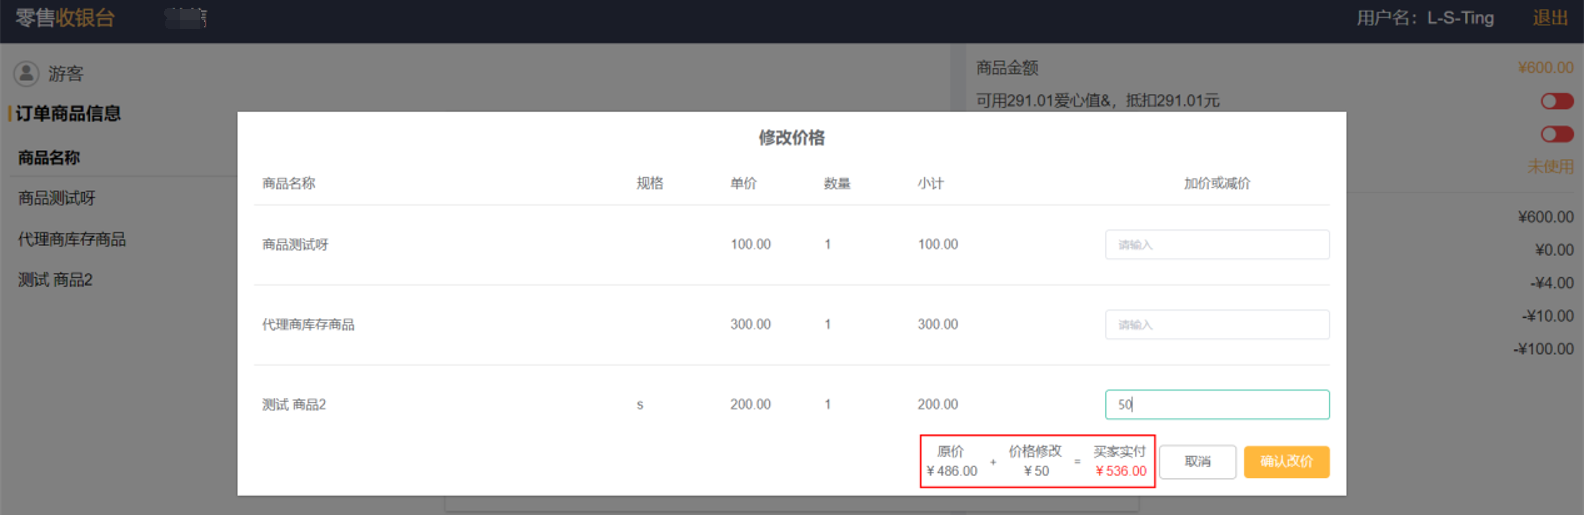
Task: Confirm the change with 确认改价
Action: (x=1286, y=462)
